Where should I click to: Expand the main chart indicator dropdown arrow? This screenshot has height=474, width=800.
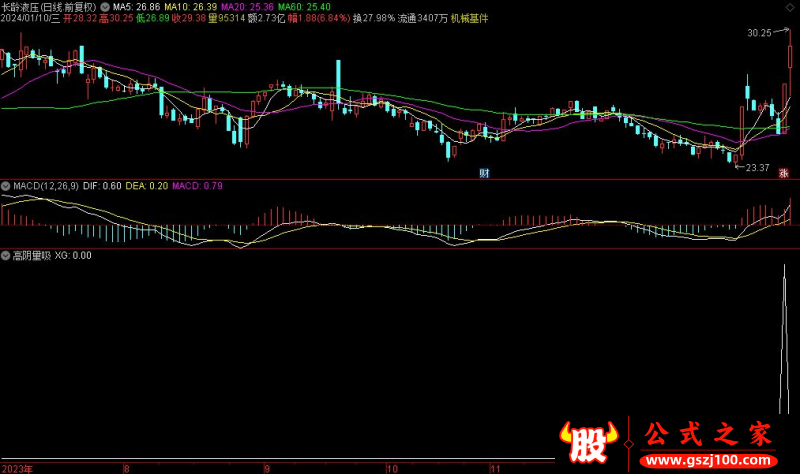click(106, 6)
